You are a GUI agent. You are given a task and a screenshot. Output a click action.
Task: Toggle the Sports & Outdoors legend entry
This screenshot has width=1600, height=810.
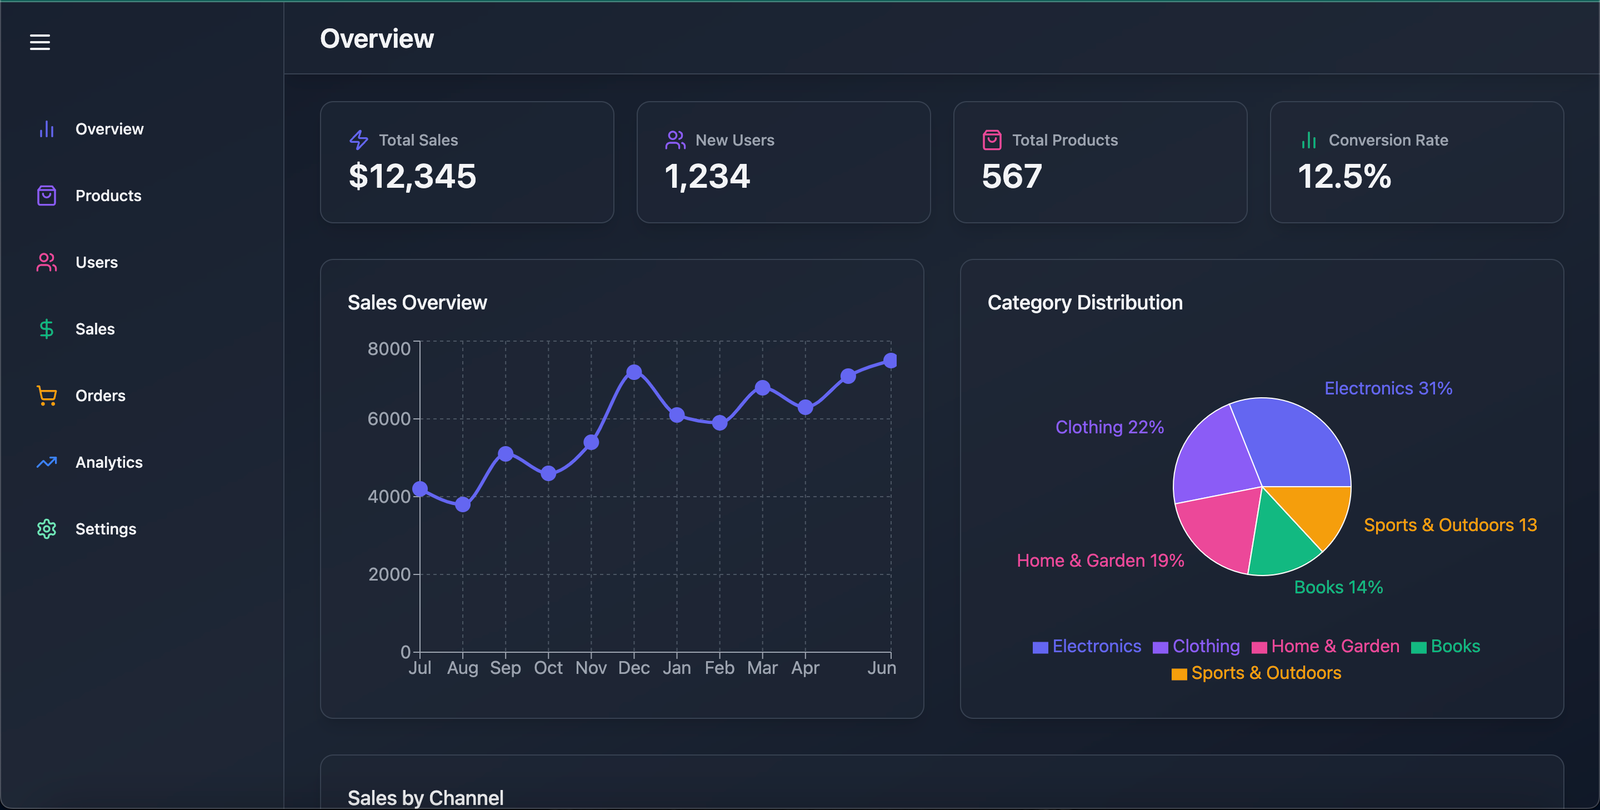pos(1256,673)
